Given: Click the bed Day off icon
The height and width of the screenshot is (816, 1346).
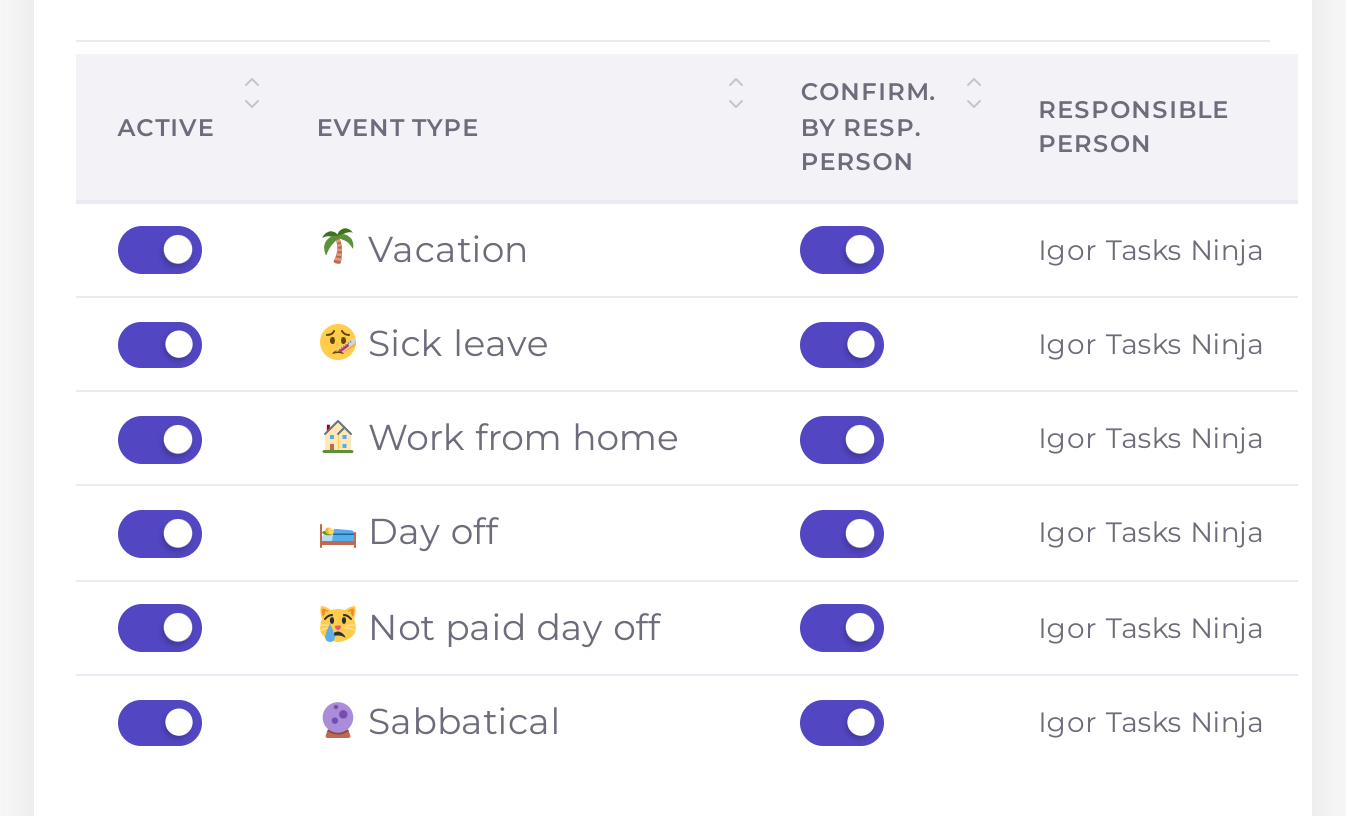Looking at the screenshot, I should pyautogui.click(x=338, y=533).
